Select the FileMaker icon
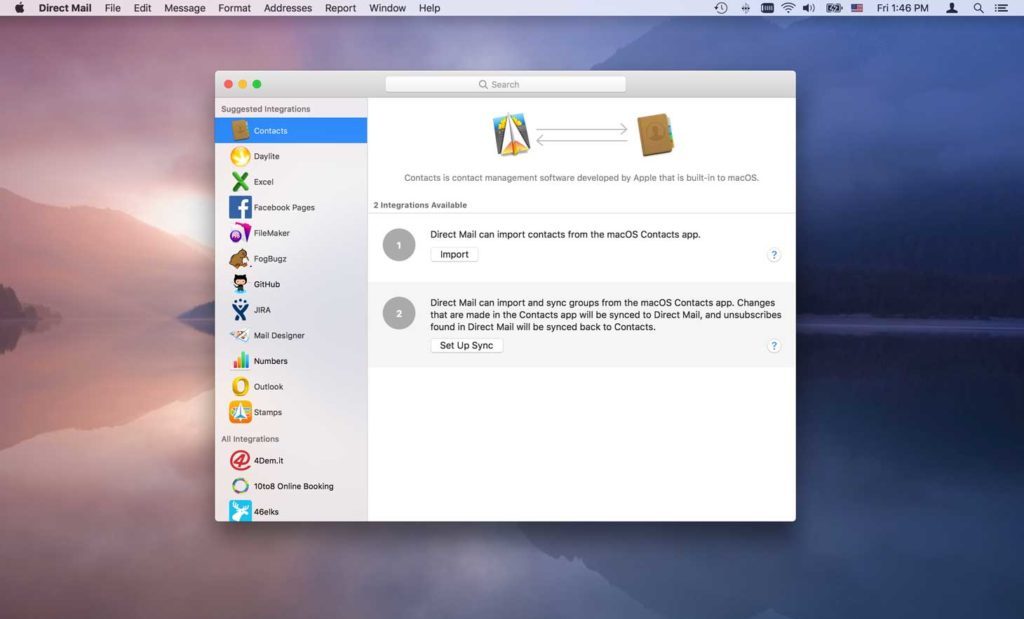 point(240,232)
